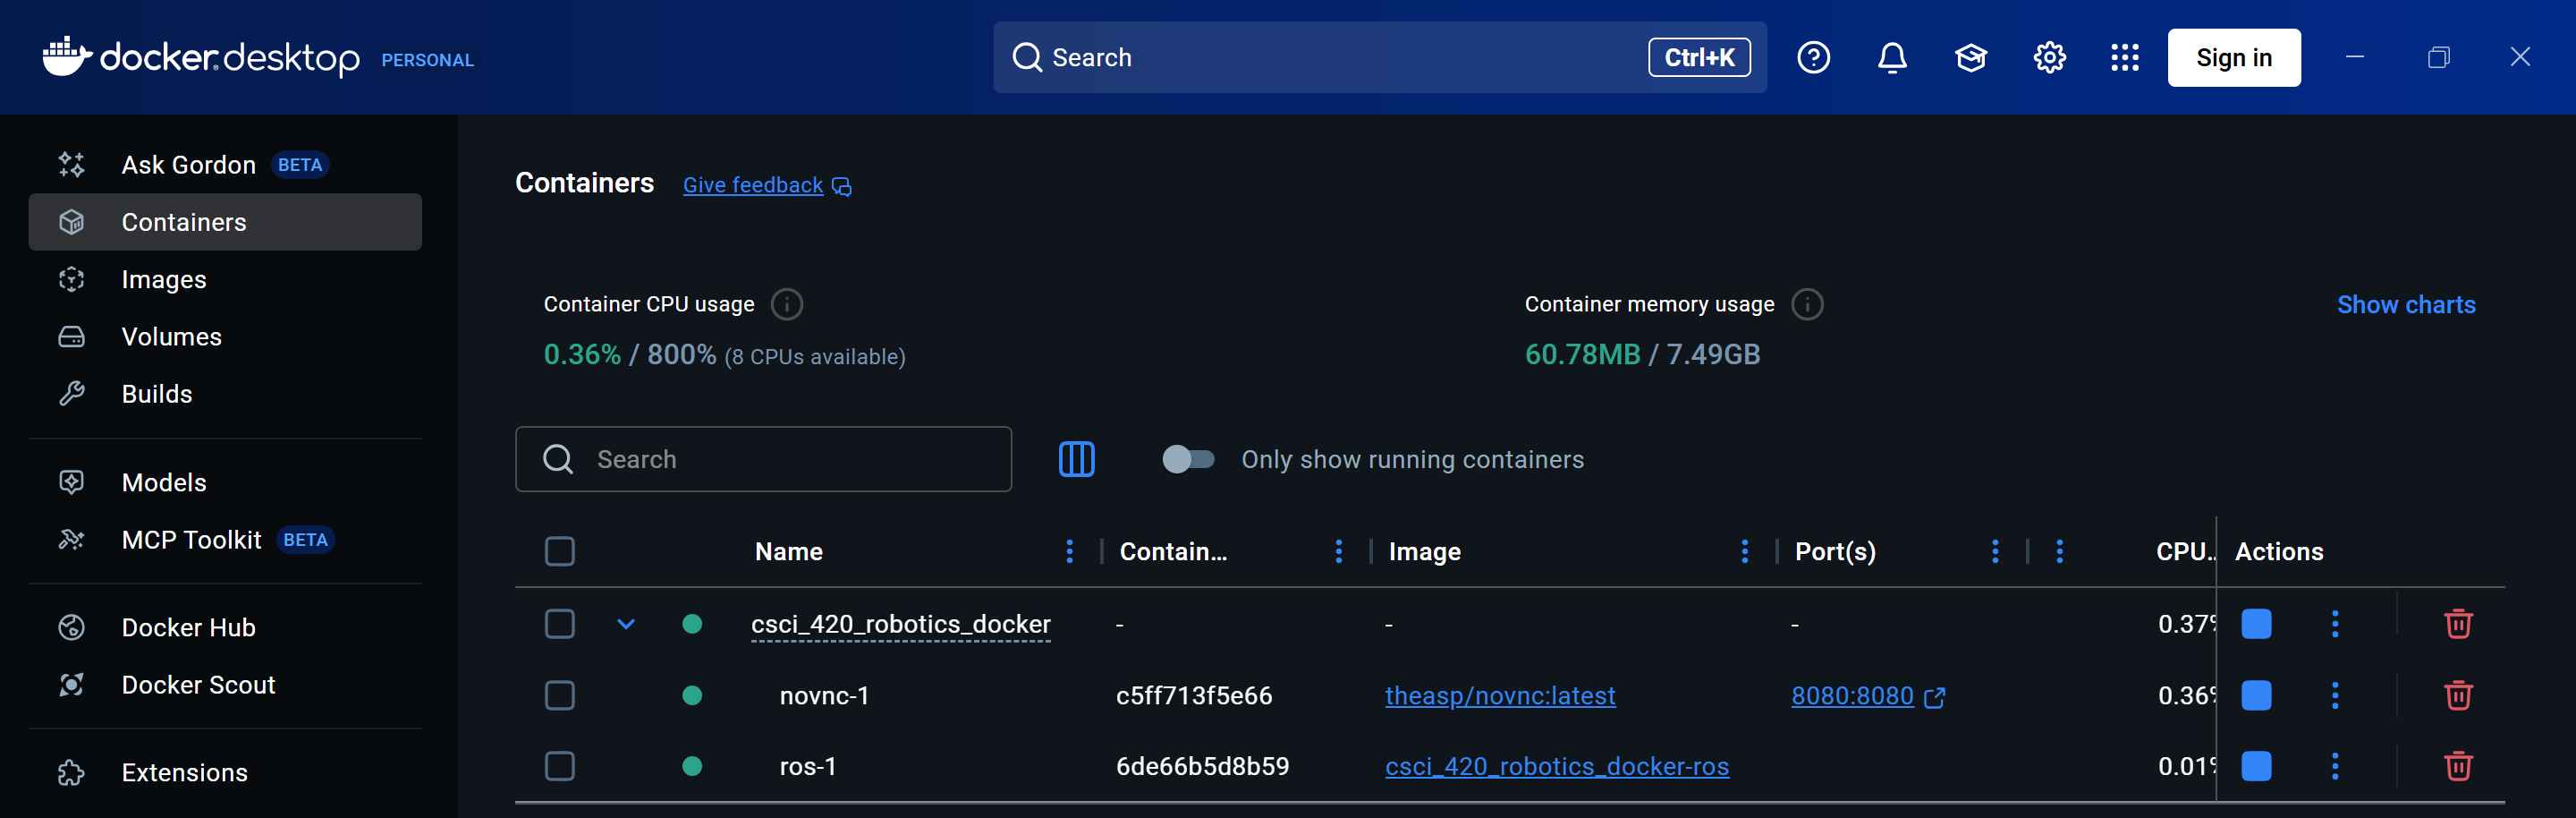Open Settings gear icon
The width and height of the screenshot is (2576, 818).
click(2049, 58)
